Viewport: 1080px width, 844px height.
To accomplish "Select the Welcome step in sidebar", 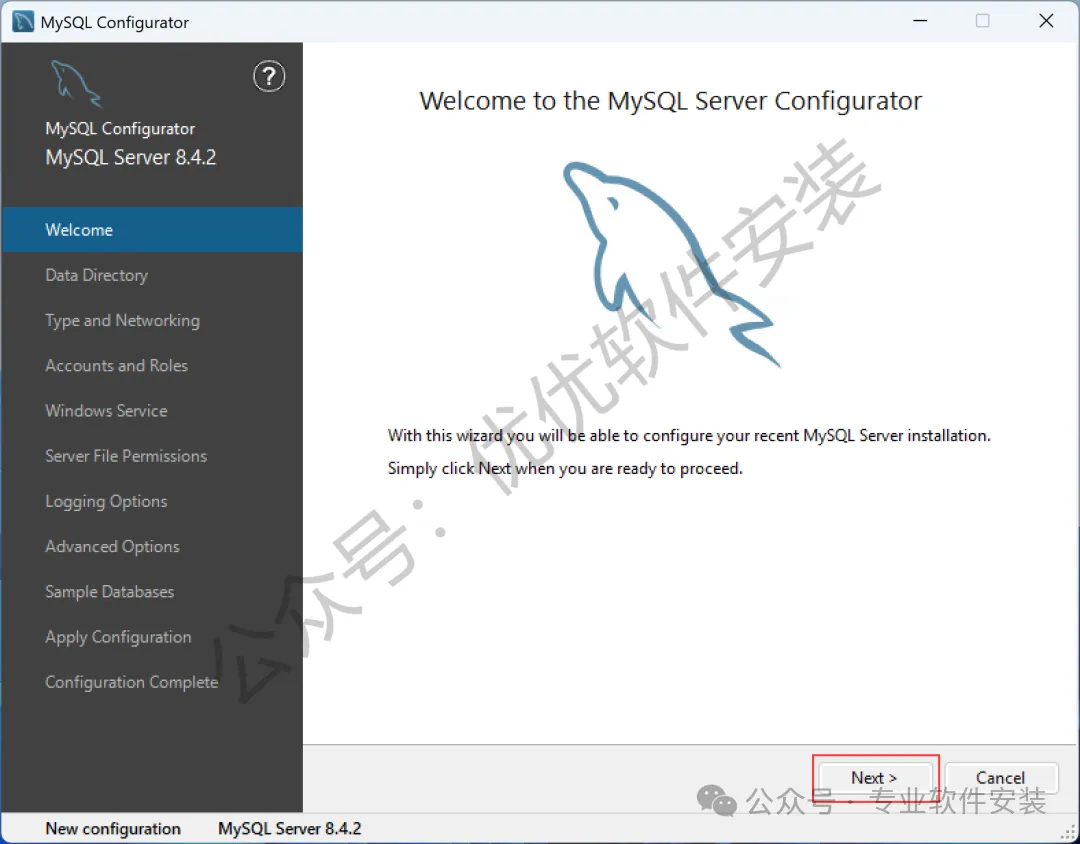I will (152, 229).
